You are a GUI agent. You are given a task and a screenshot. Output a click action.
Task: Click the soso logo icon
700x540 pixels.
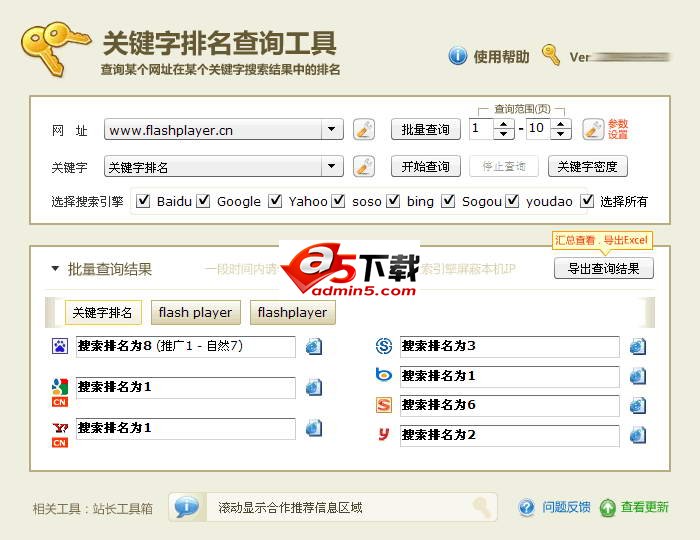click(x=383, y=346)
